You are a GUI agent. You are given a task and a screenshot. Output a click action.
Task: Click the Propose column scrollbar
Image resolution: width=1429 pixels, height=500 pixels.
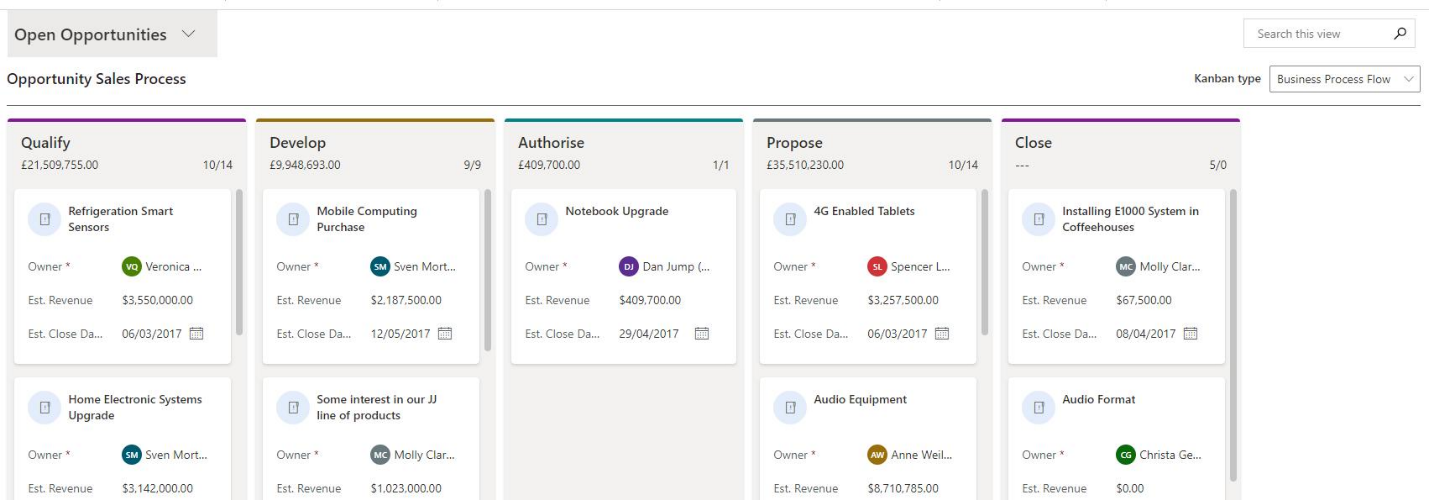[x=985, y=262]
